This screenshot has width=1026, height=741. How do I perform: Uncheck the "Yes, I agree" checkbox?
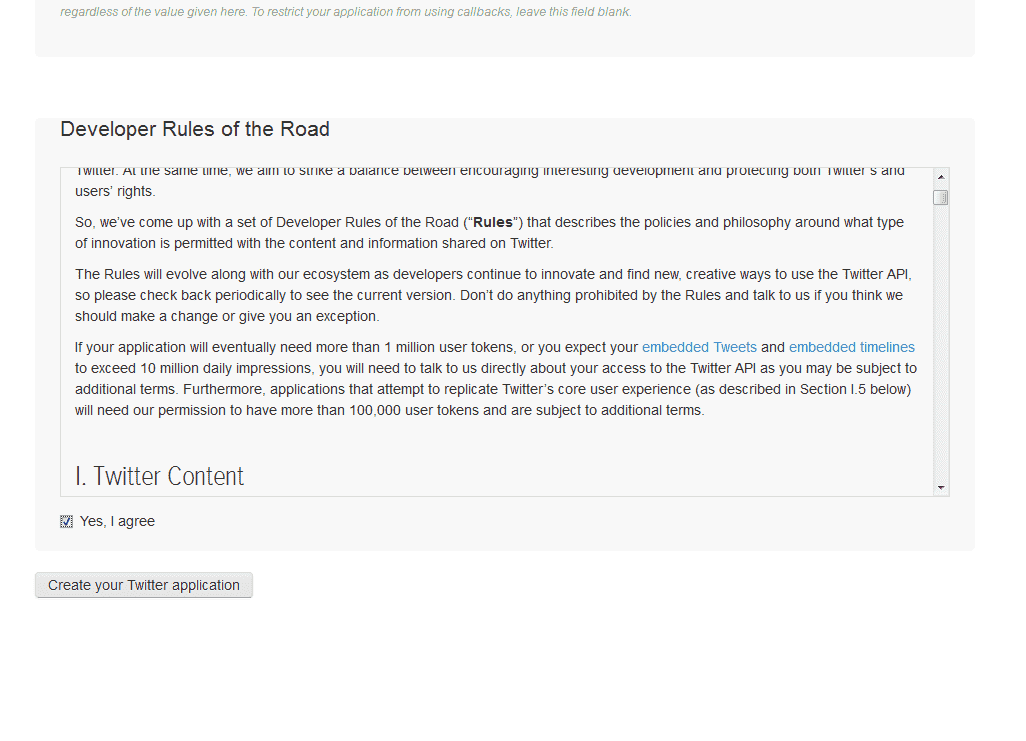point(66,521)
